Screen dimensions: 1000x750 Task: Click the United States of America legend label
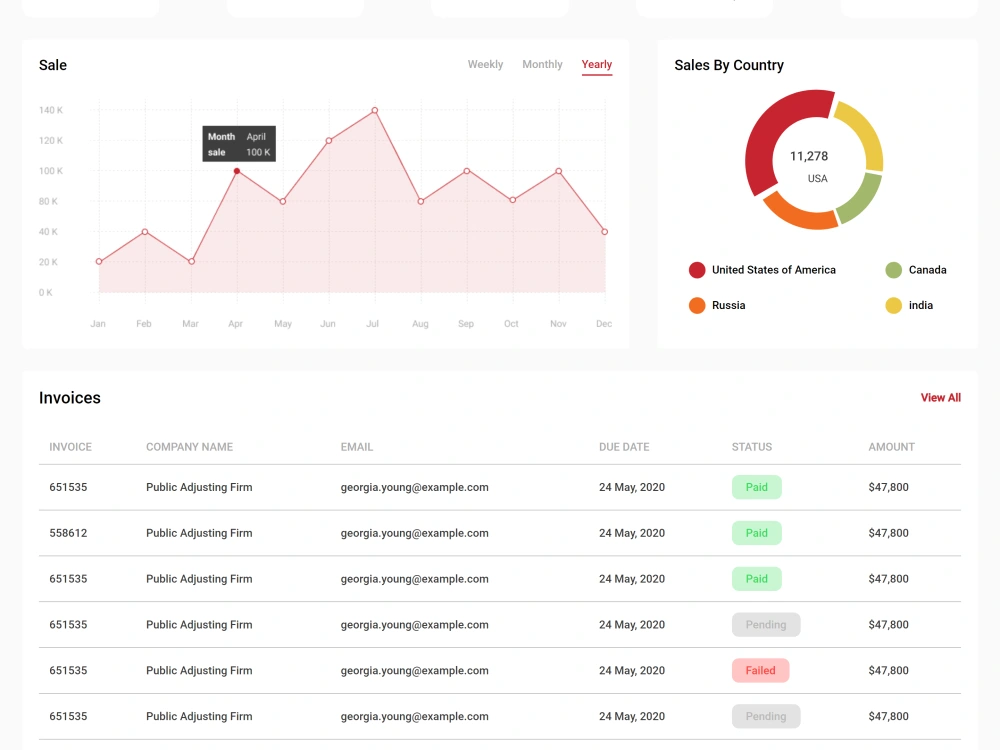click(x=774, y=270)
